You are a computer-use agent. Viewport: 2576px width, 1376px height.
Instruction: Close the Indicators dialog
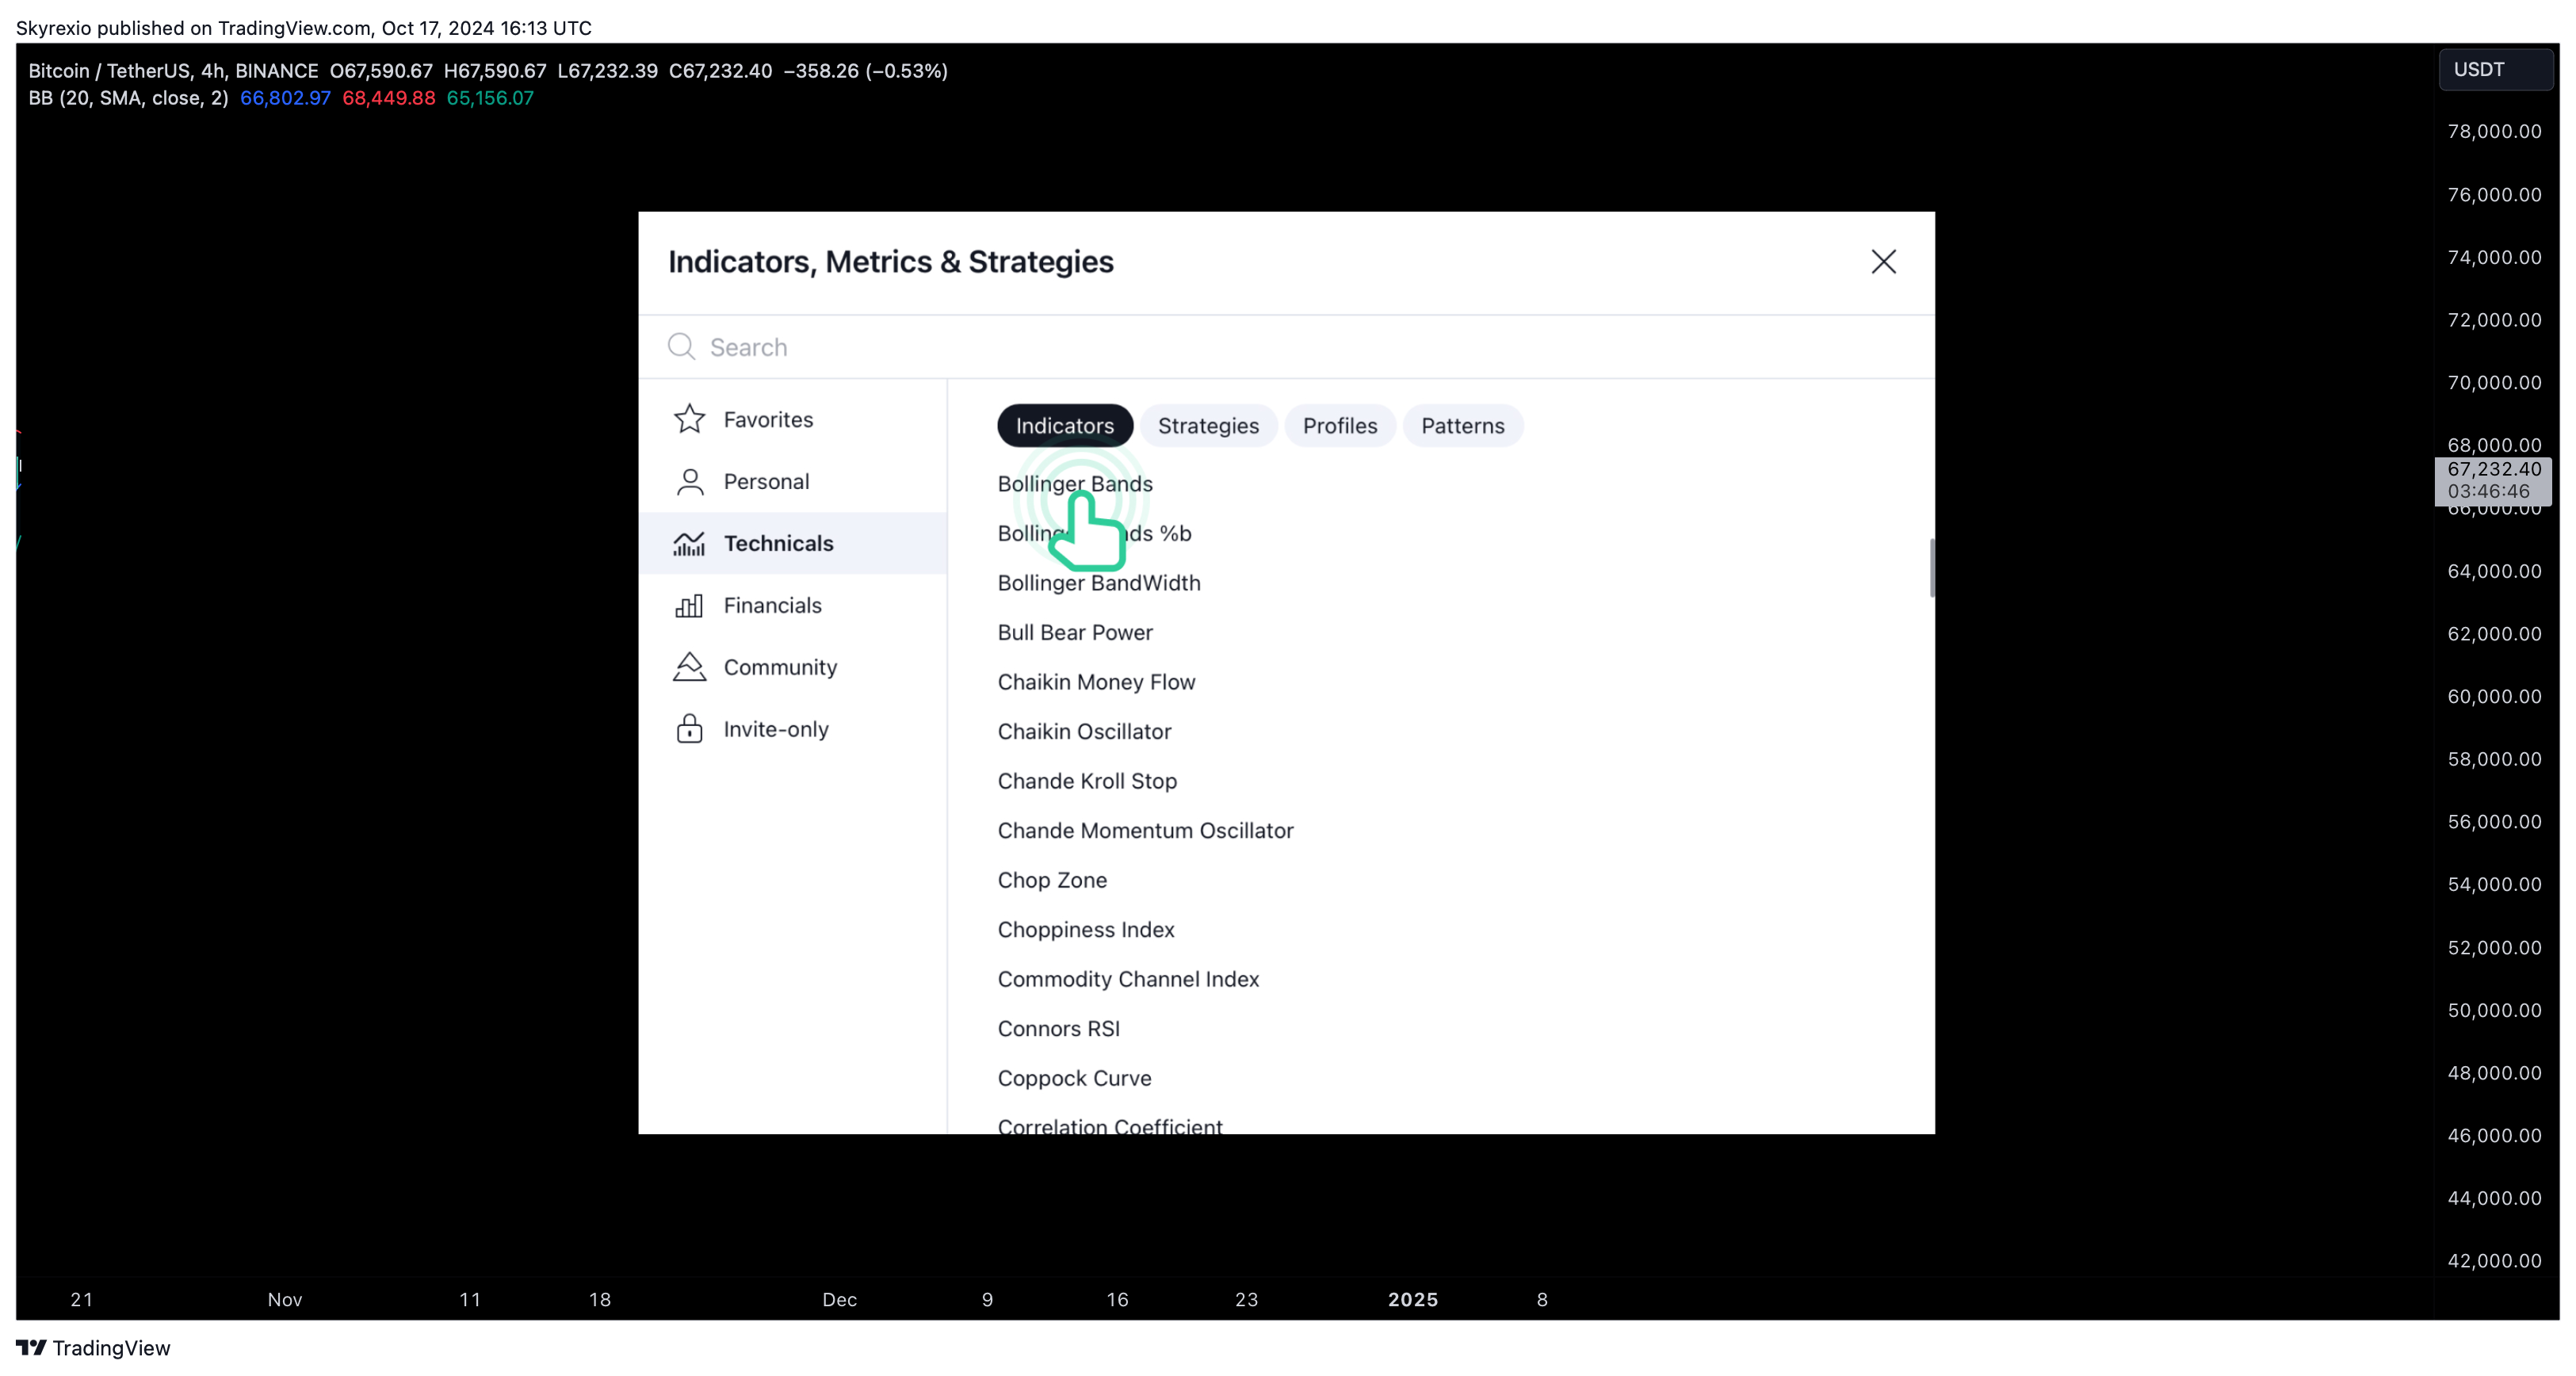pyautogui.click(x=1884, y=262)
